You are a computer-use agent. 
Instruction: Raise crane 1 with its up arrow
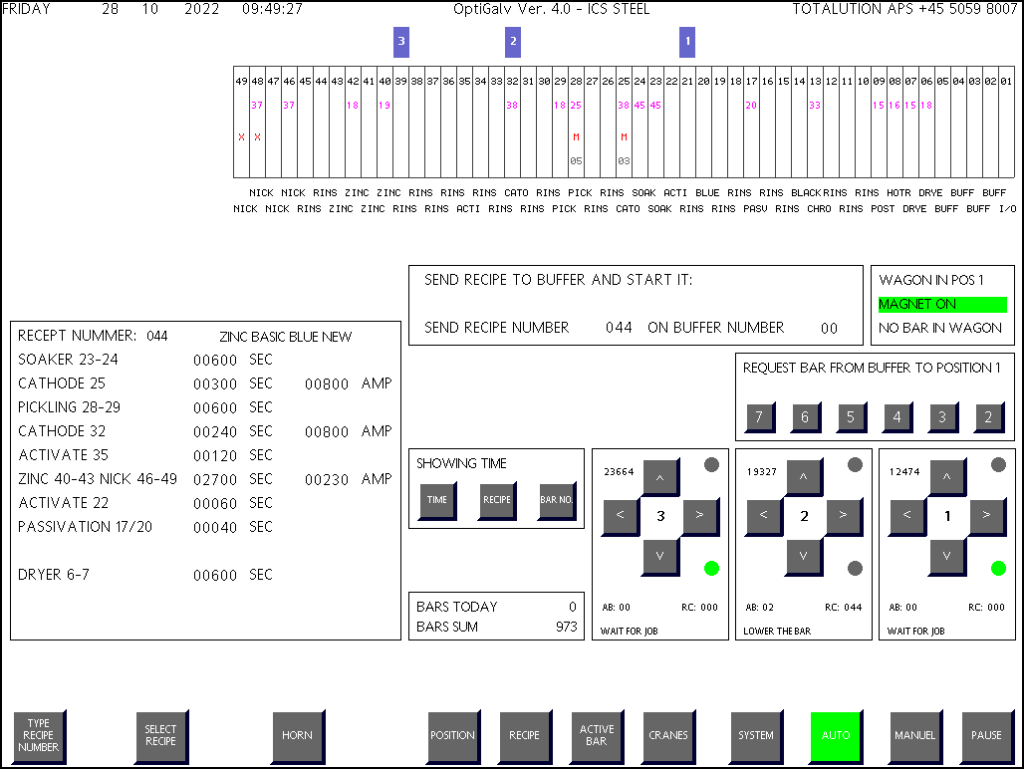coord(947,477)
